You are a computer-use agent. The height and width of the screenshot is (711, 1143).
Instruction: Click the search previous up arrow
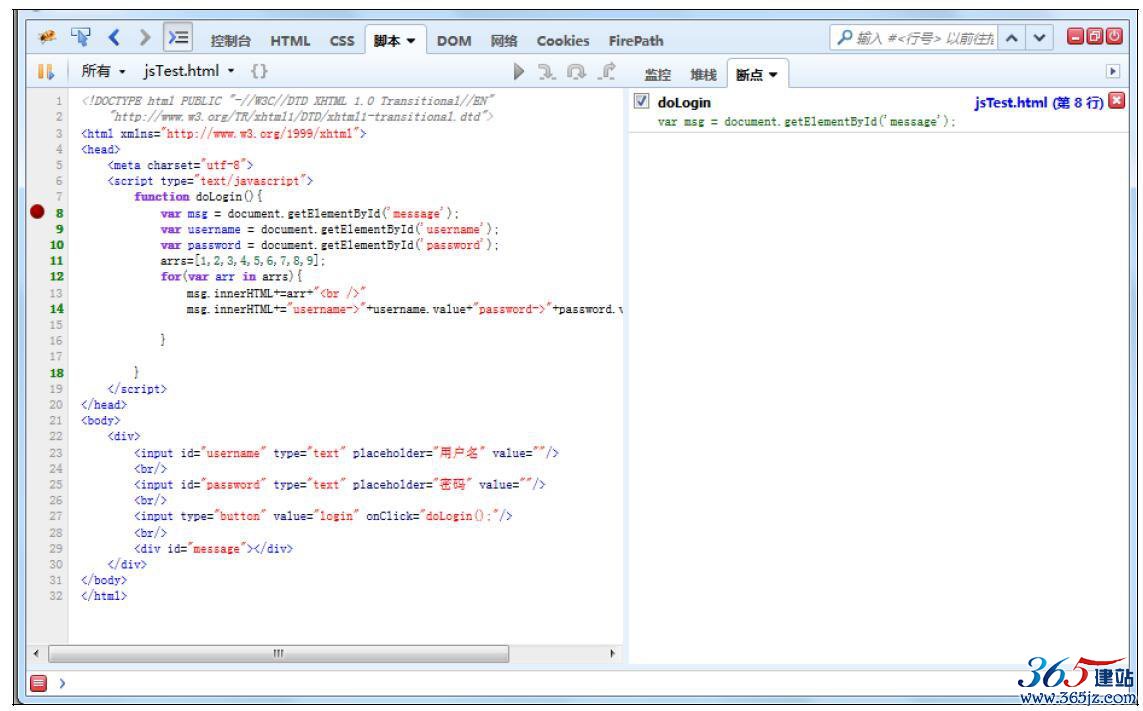(1011, 39)
